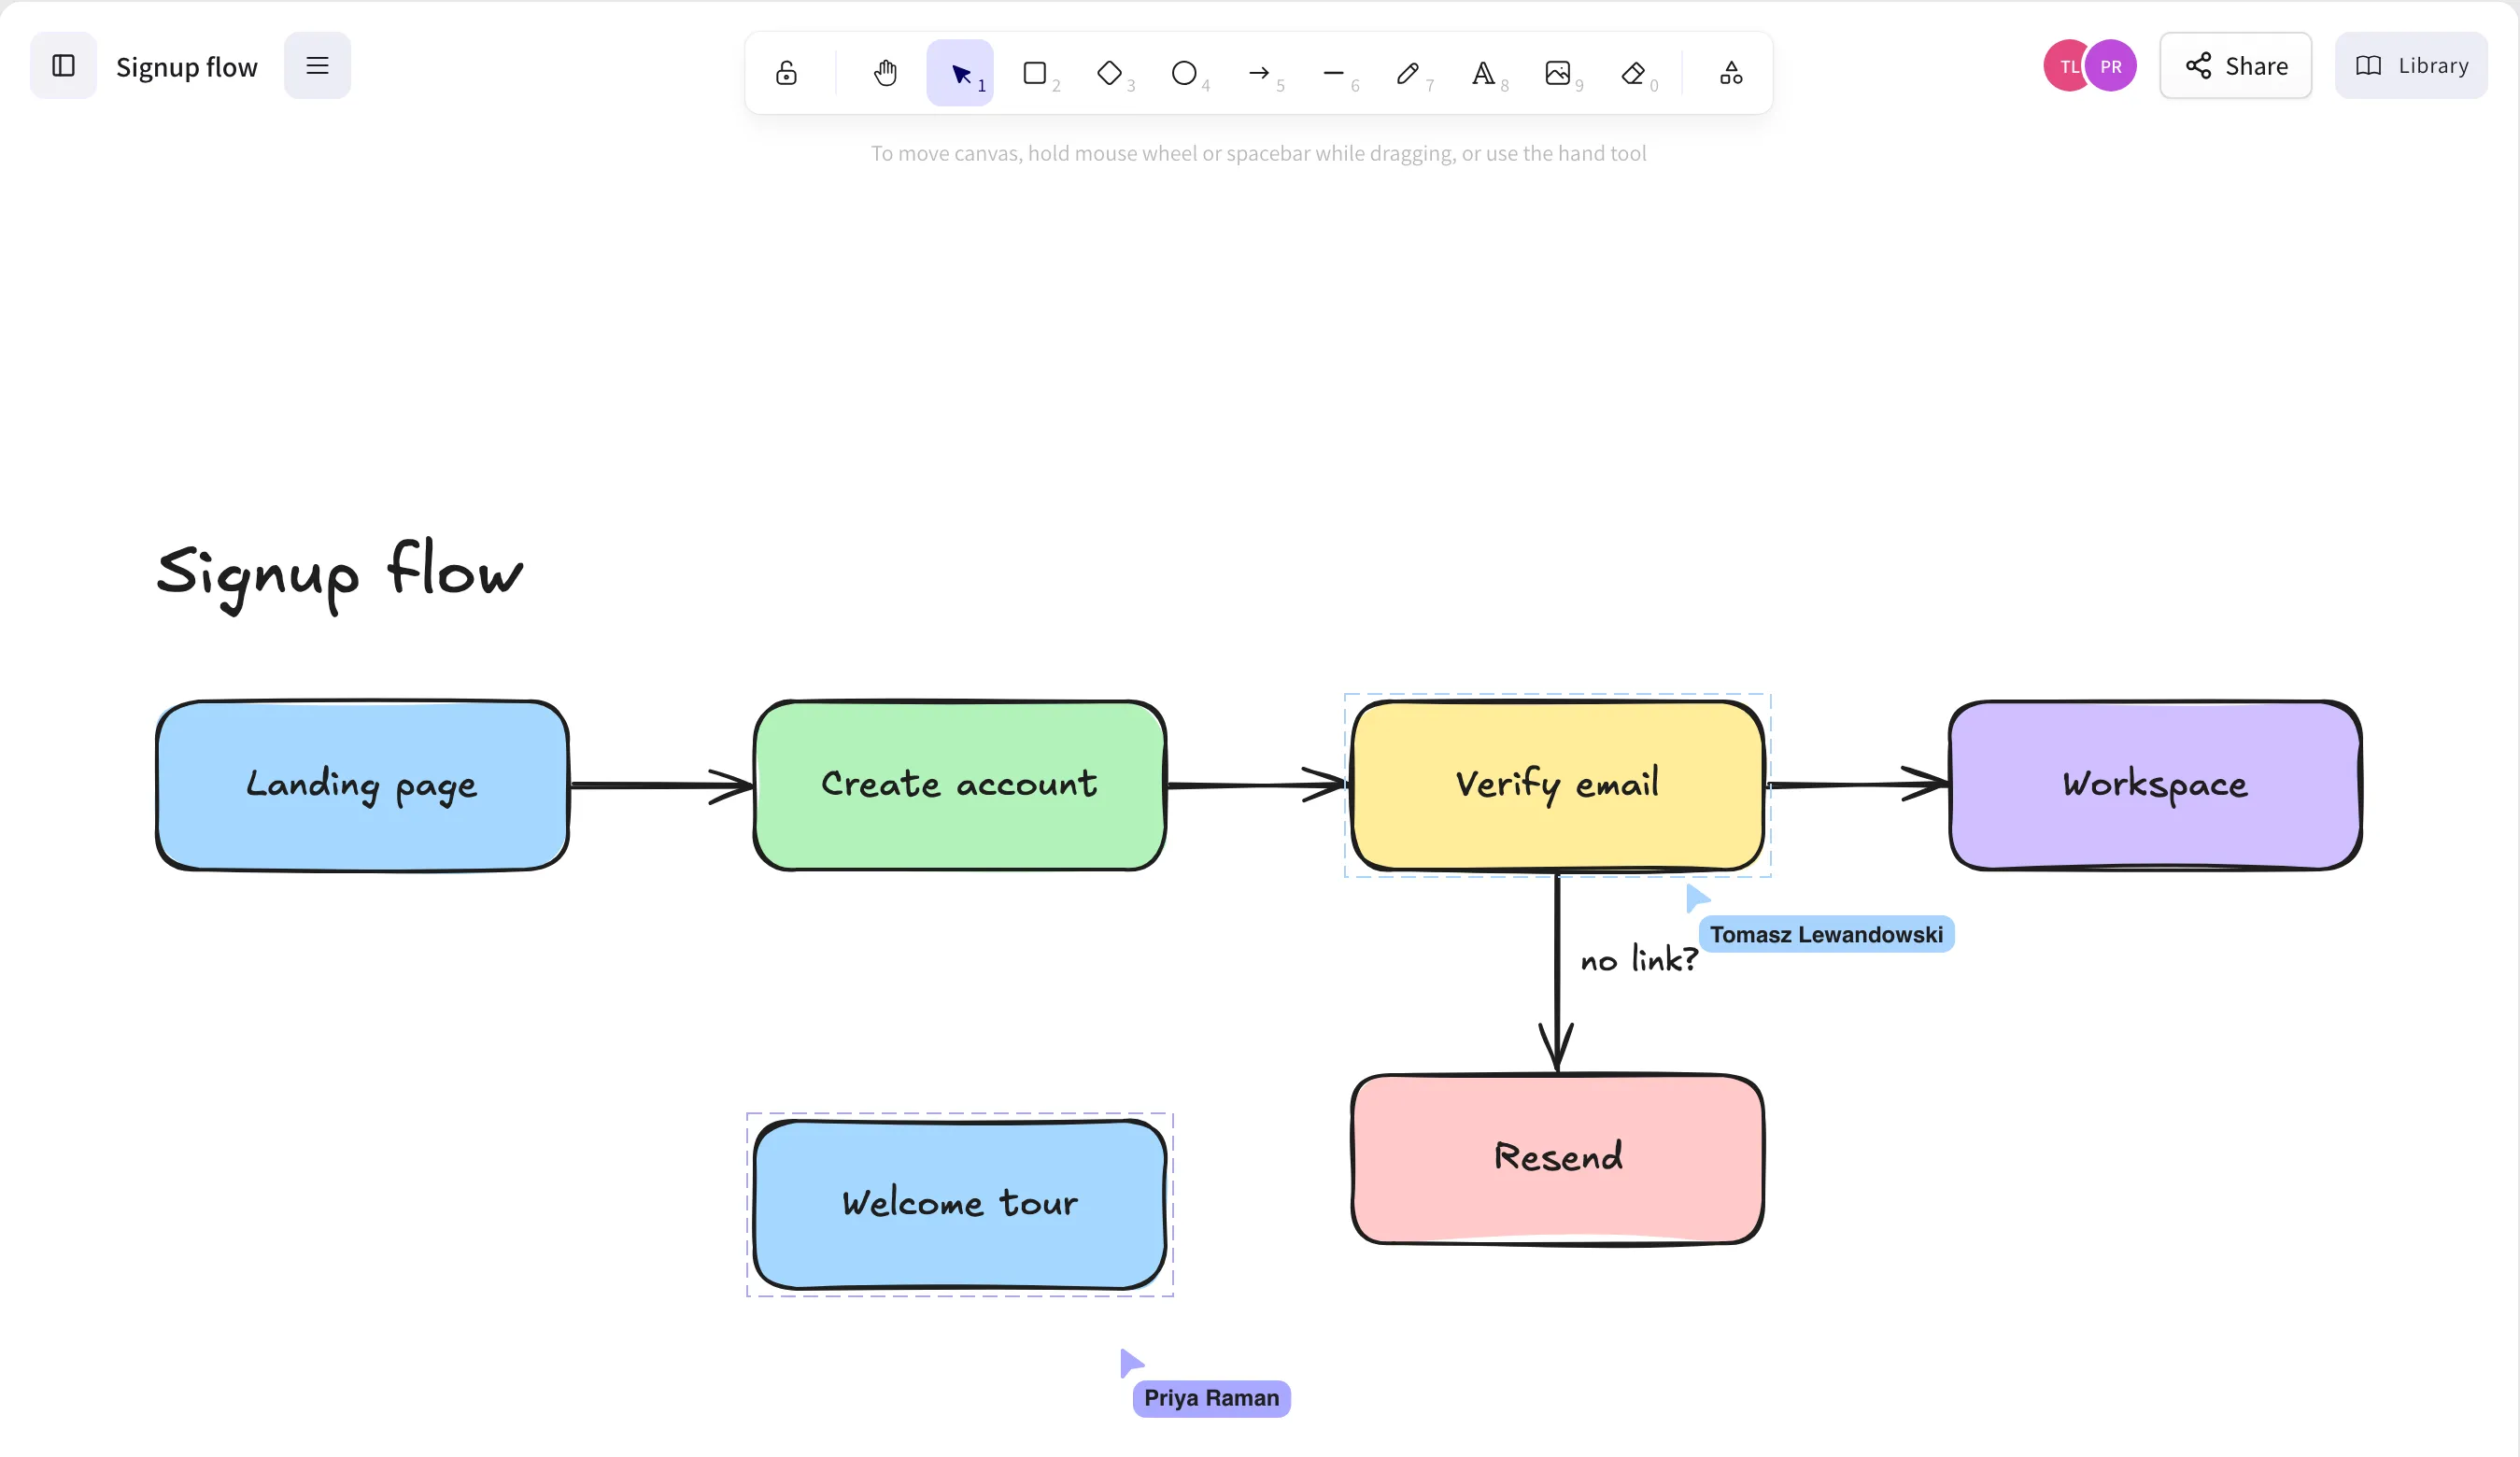
Task: Open the Library panel
Action: pyautogui.click(x=2411, y=66)
